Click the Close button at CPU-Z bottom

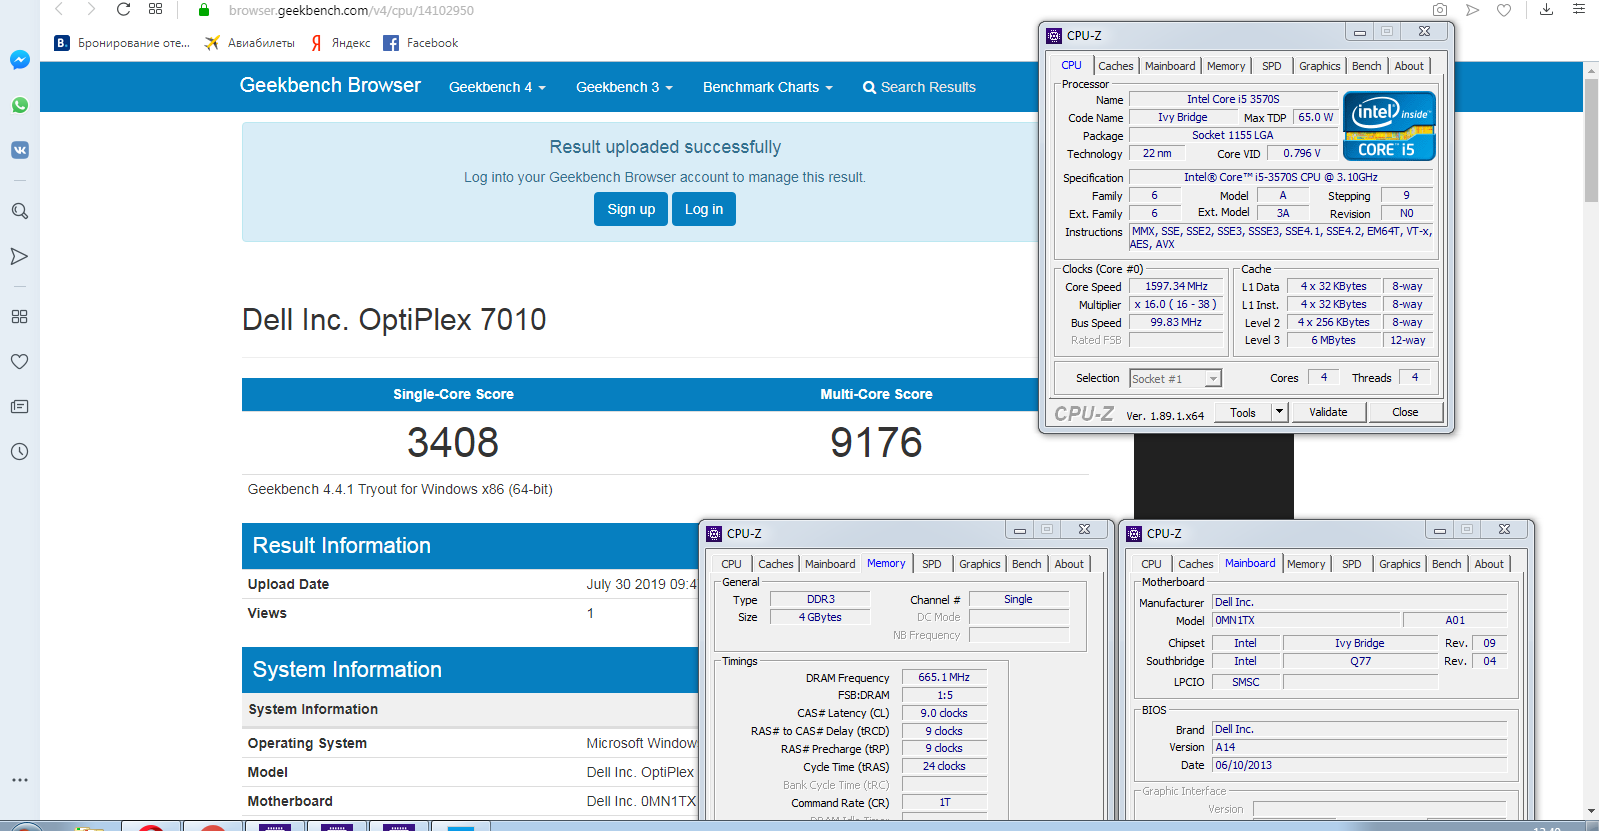(1405, 412)
